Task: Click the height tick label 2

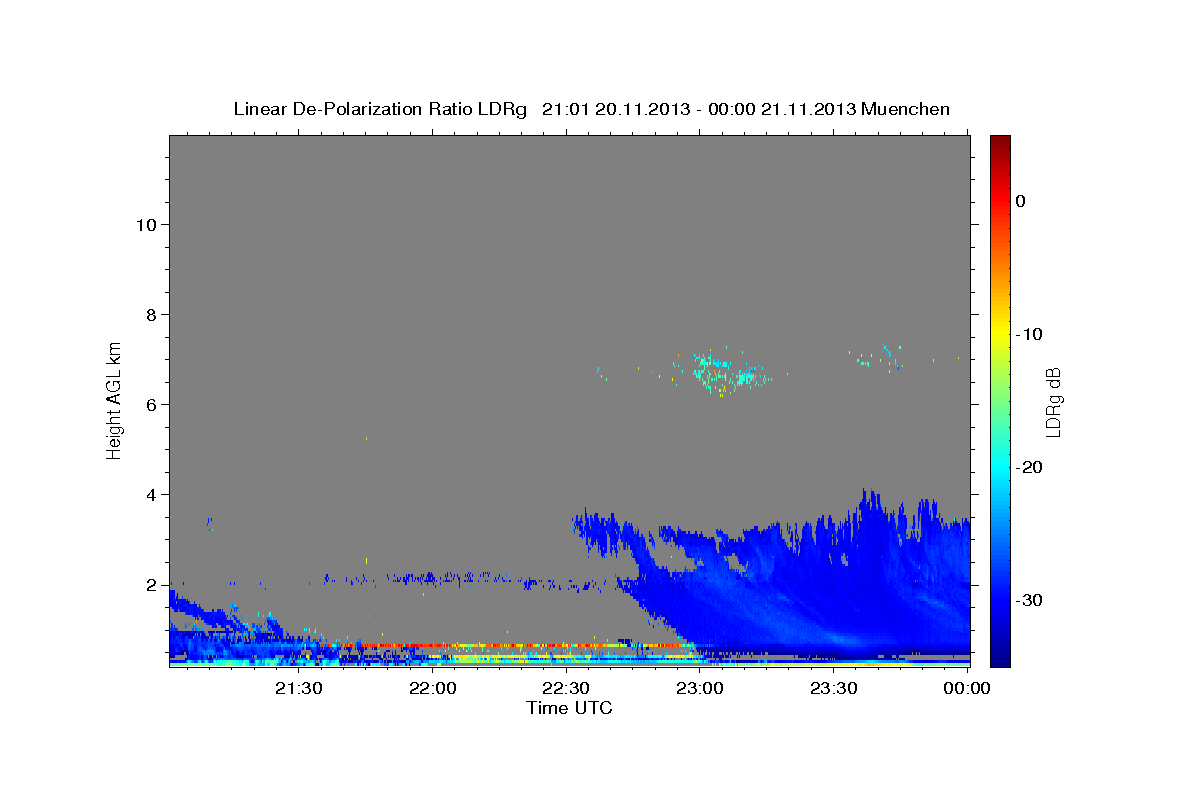Action: [152, 584]
